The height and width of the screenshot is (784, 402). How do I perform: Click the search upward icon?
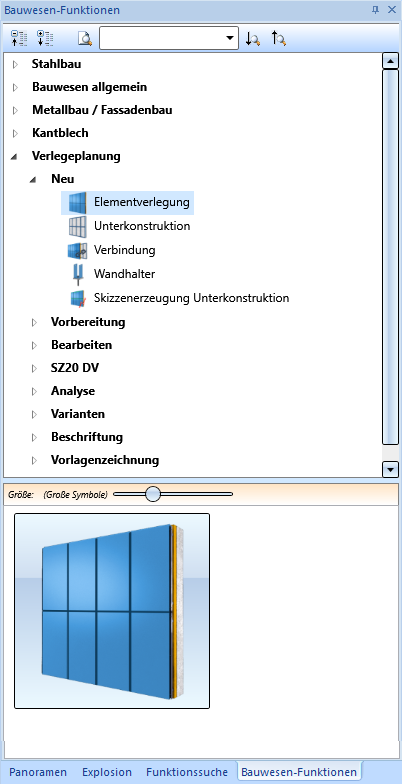278,38
